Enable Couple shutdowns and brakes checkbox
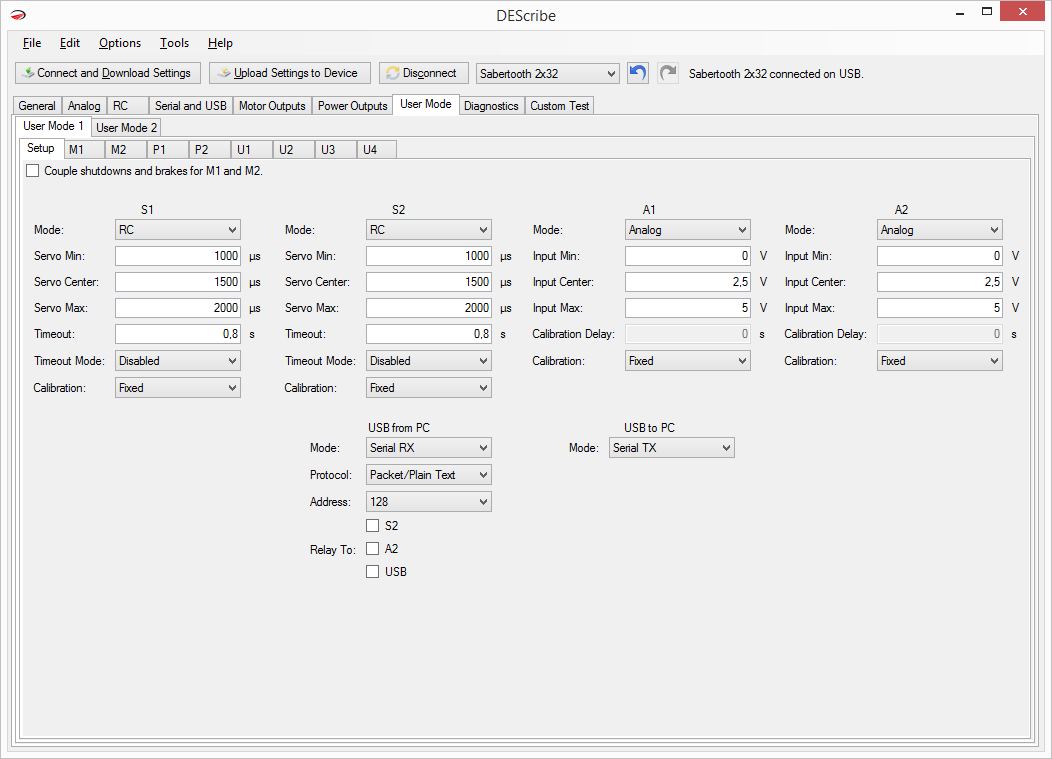 click(x=33, y=171)
